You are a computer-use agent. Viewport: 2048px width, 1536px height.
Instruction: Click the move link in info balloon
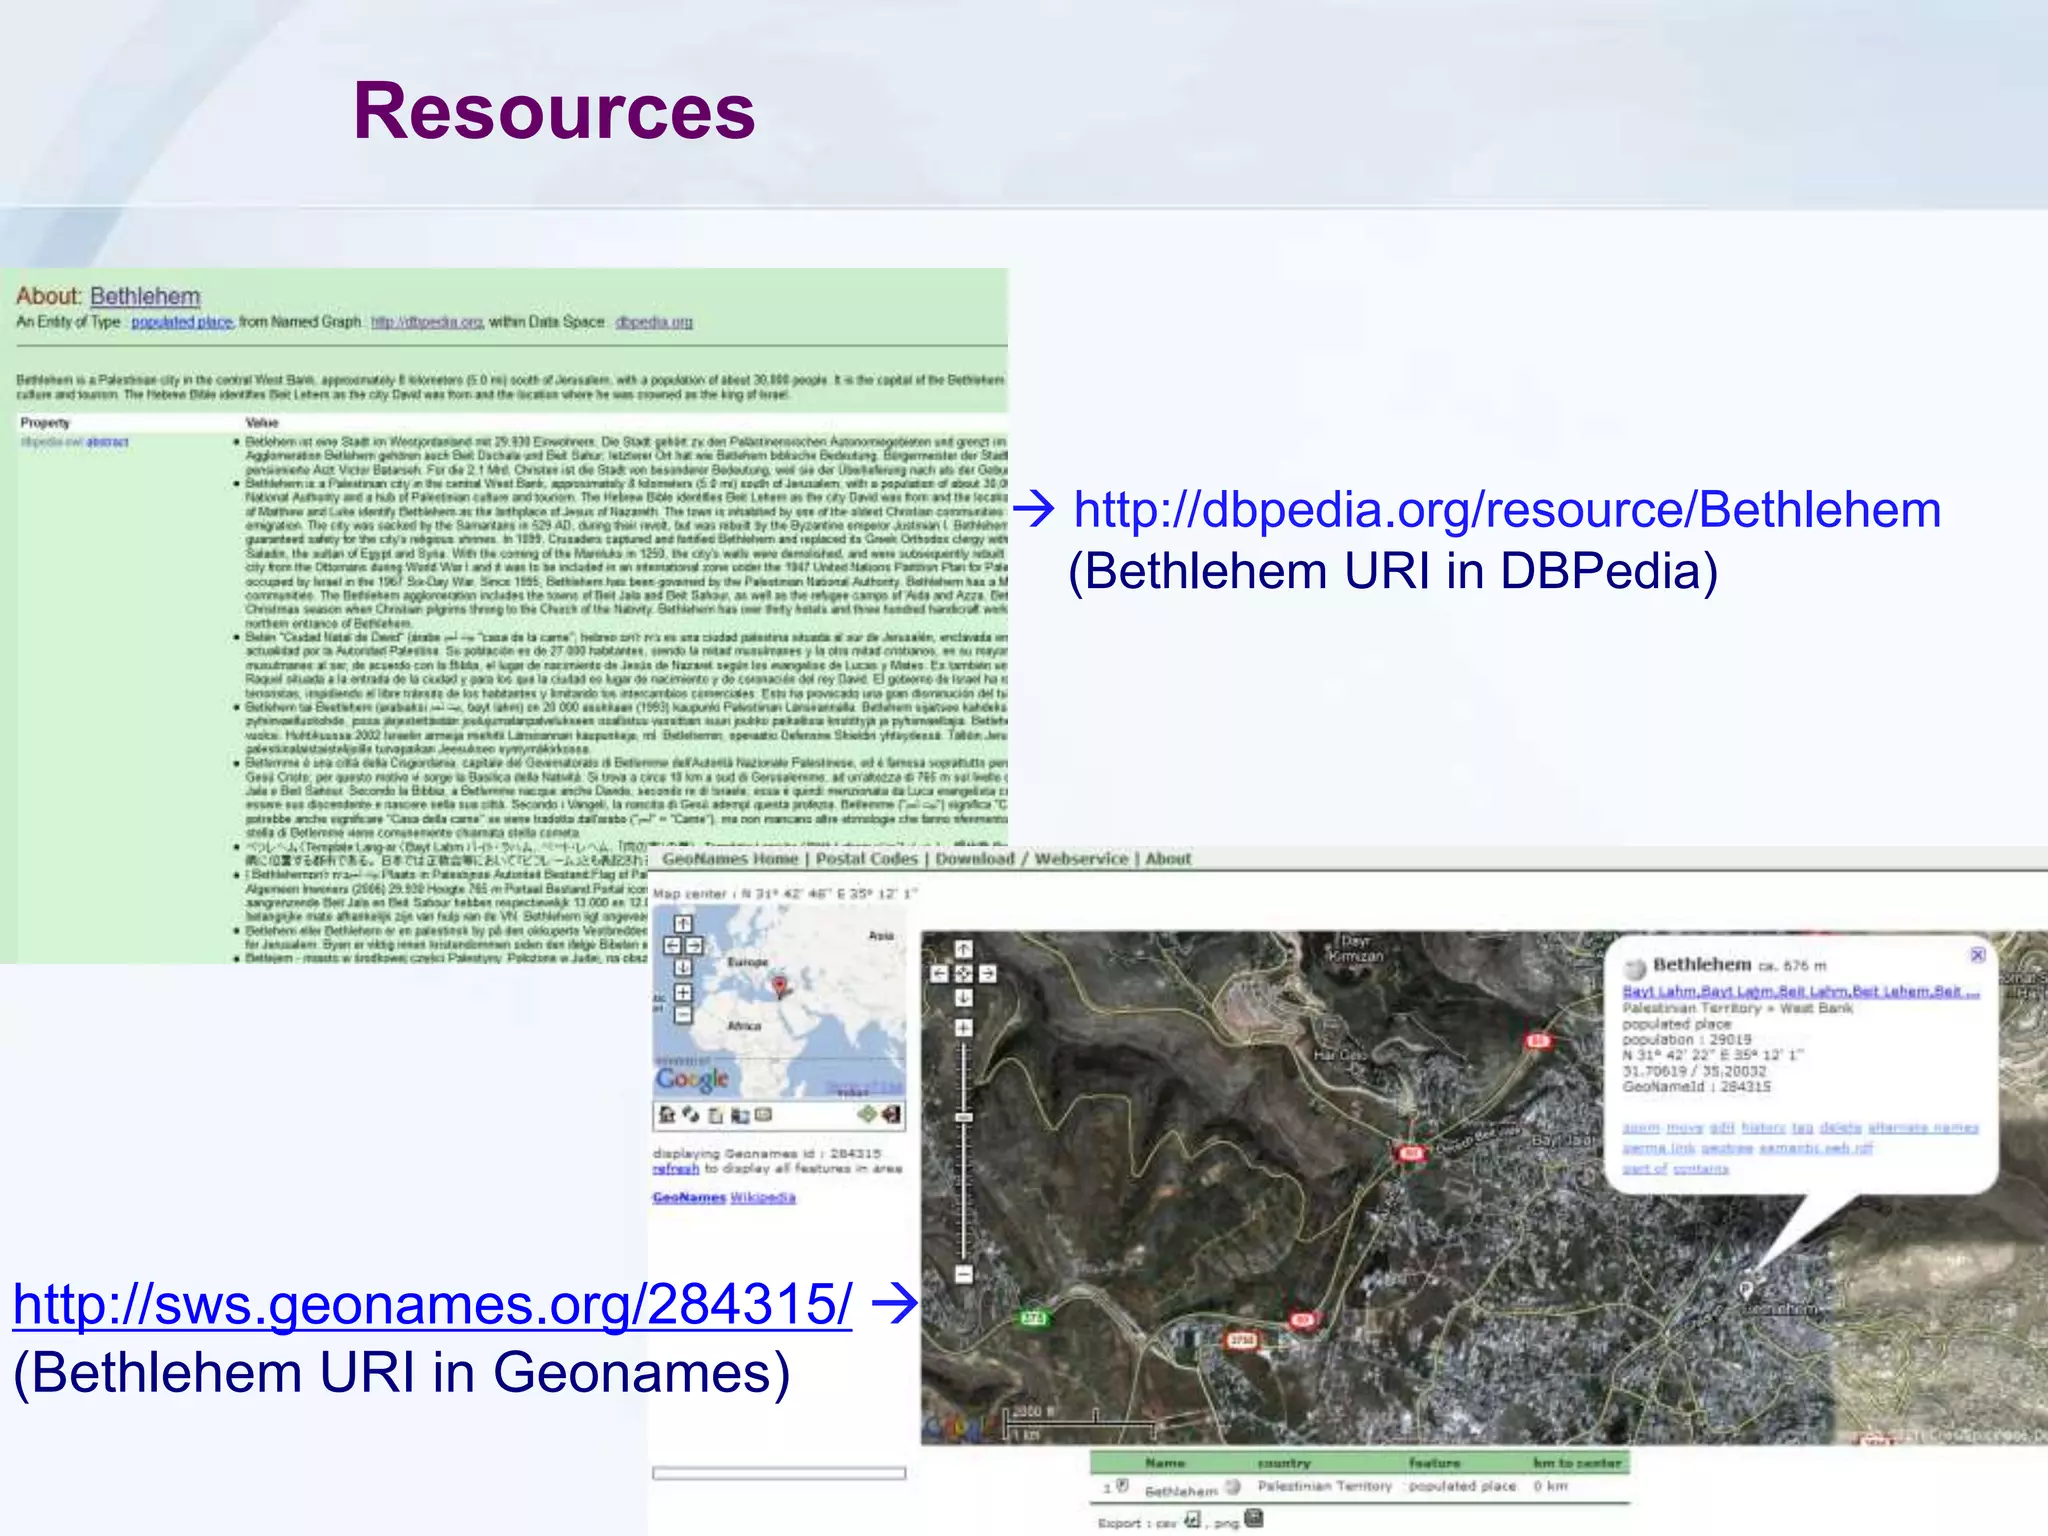point(1685,1127)
